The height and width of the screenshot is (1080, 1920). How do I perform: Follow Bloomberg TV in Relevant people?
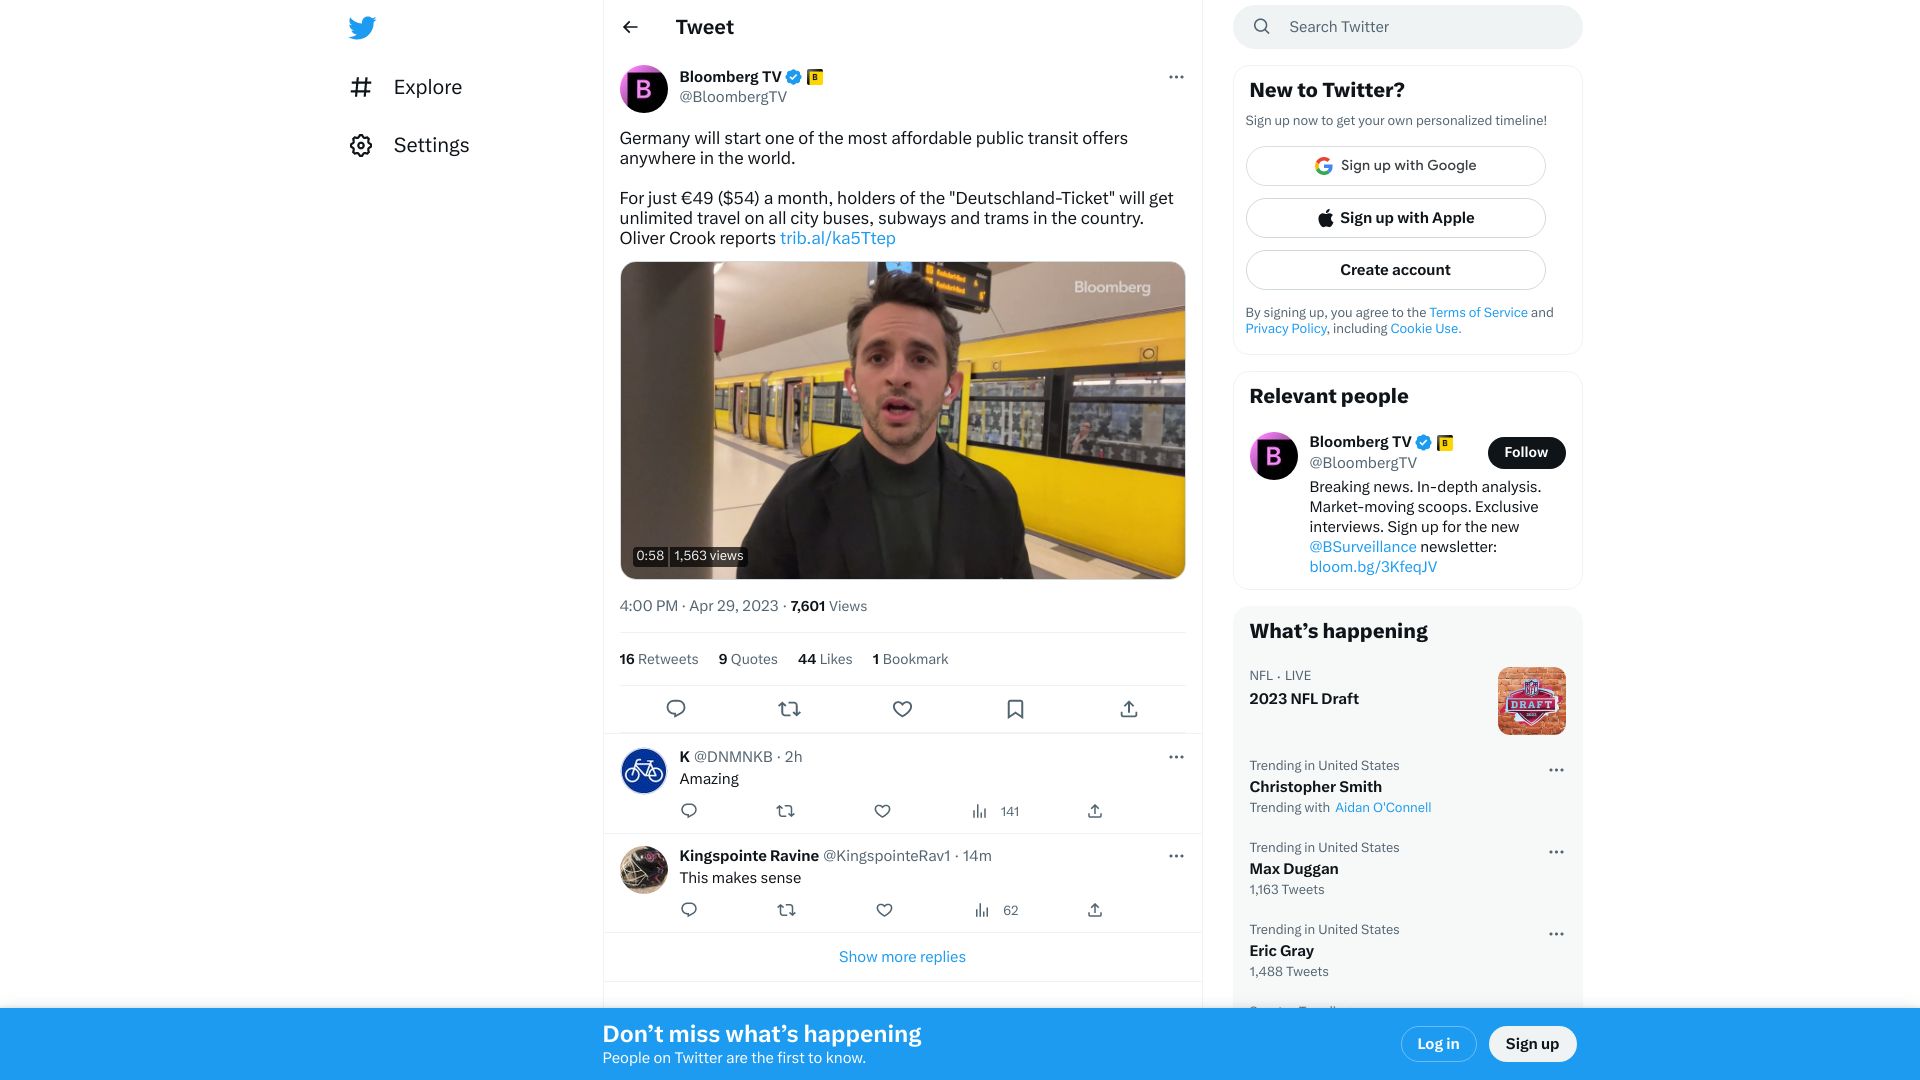(x=1526, y=453)
